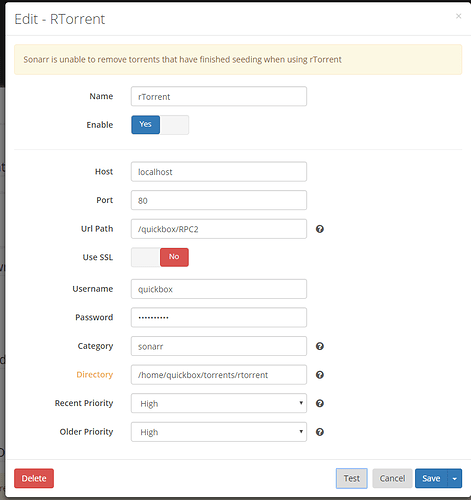Toggle the Use SSL switch

tap(160, 257)
